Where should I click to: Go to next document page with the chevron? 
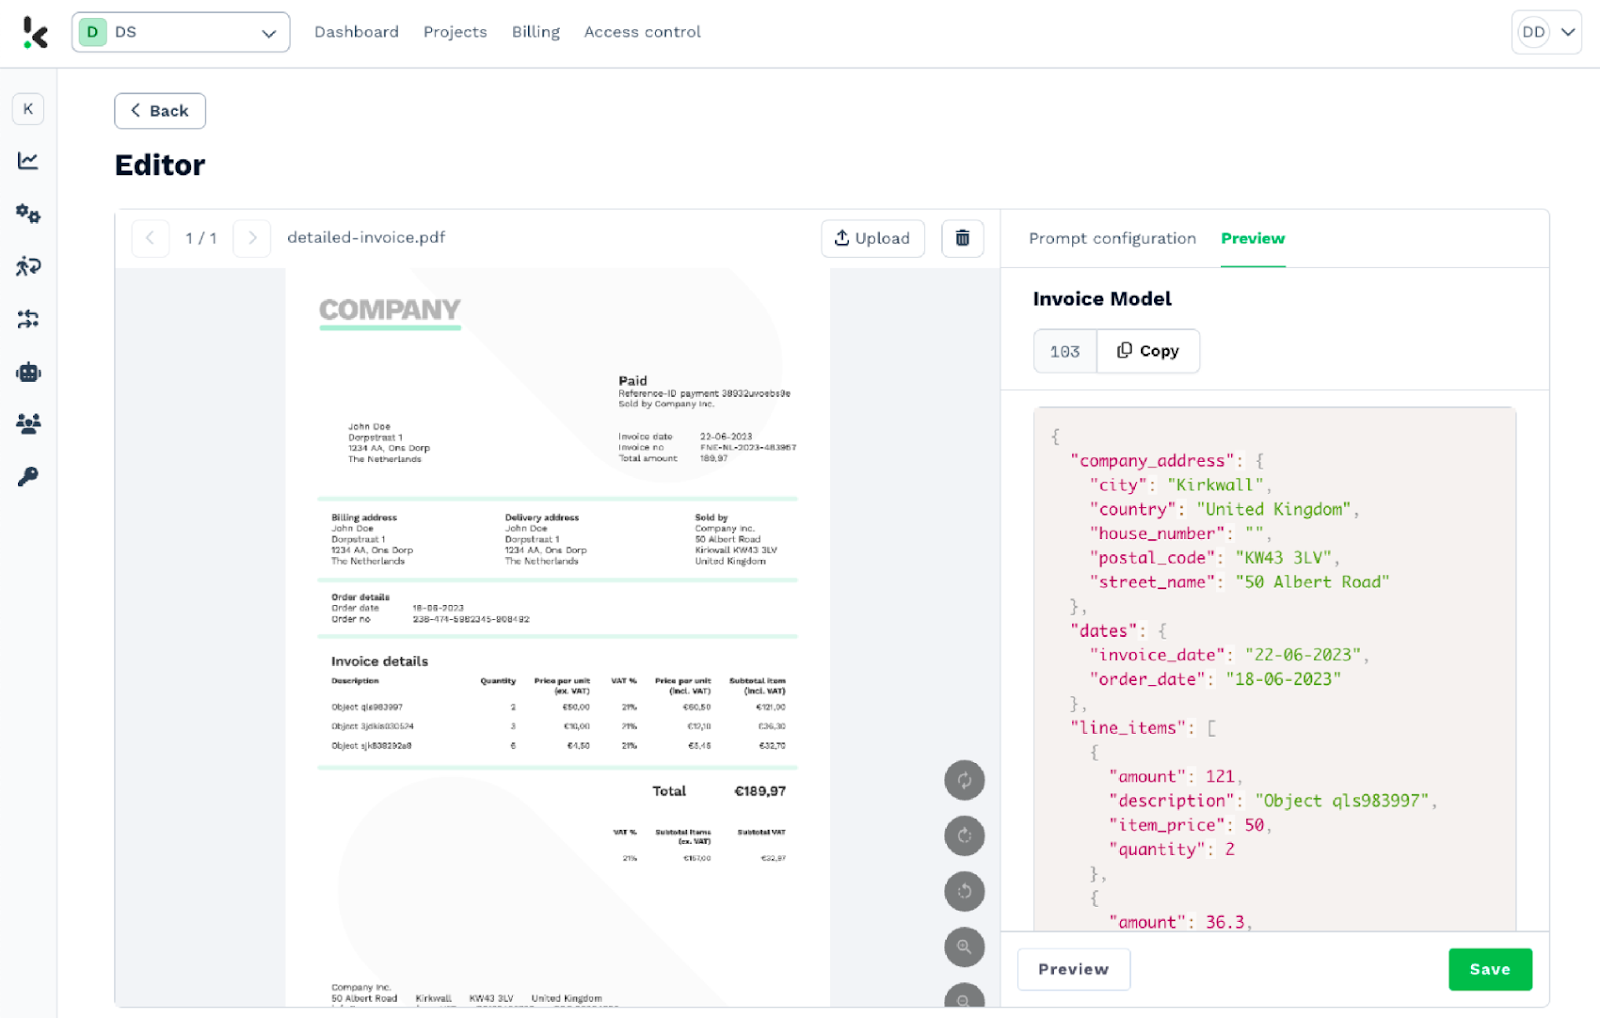(x=252, y=238)
